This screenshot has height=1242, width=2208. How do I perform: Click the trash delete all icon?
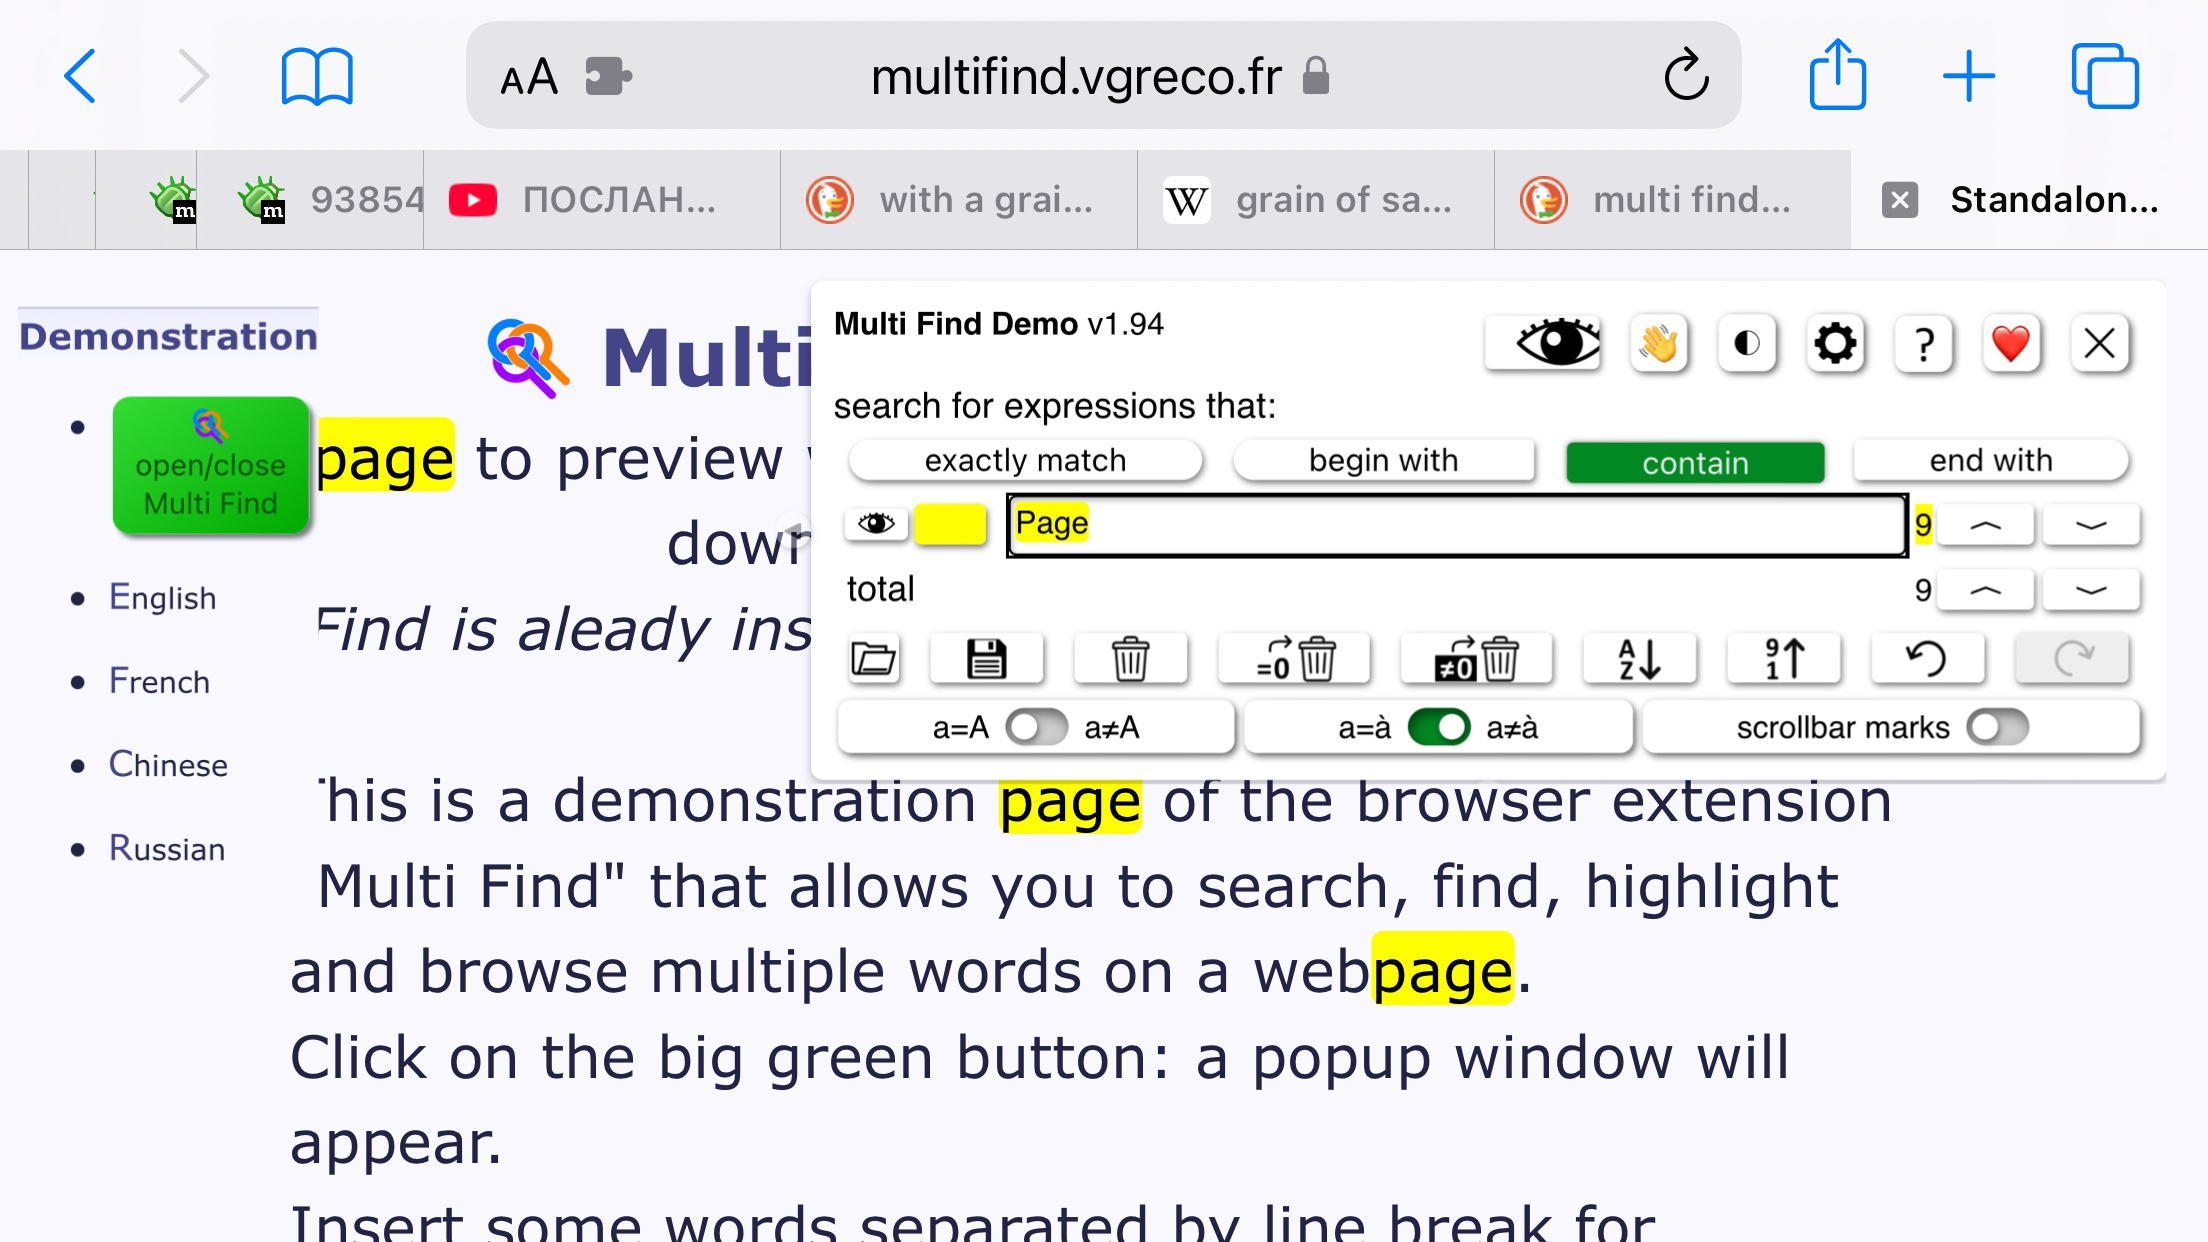[1130, 659]
